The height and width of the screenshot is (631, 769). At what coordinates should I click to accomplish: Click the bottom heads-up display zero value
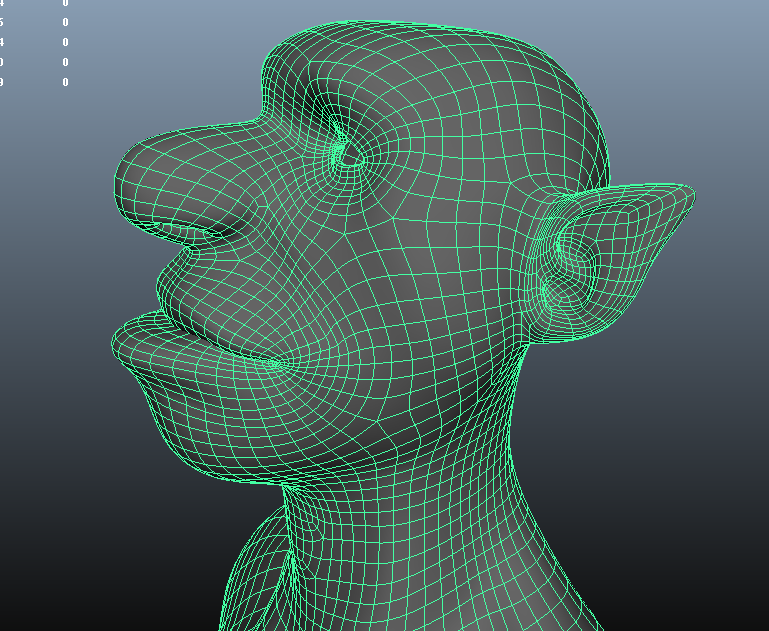tap(66, 82)
